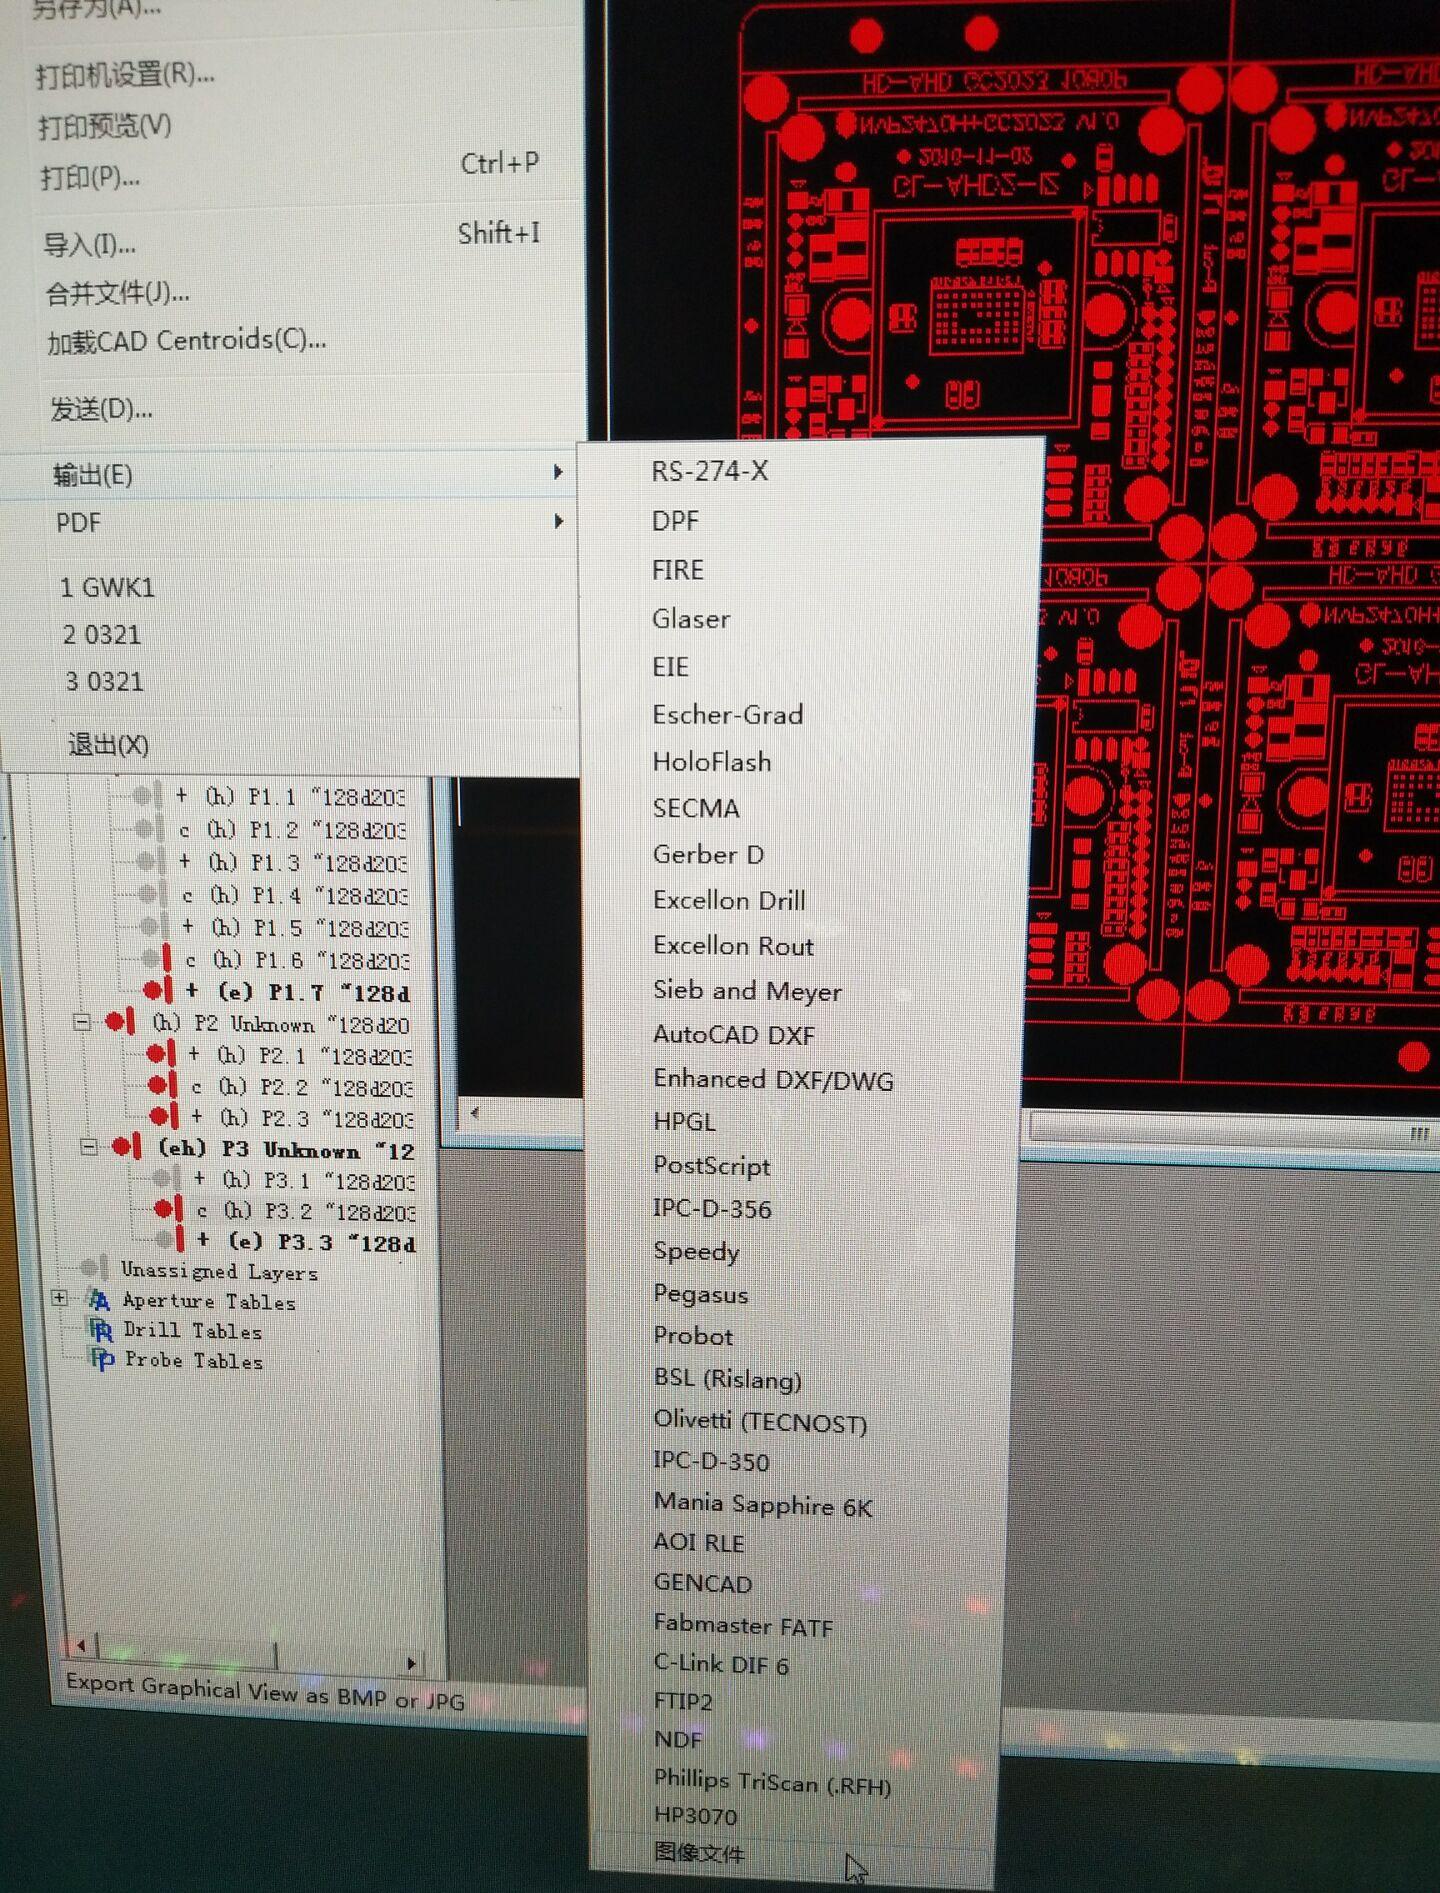Click the 打印预览(V) print preview item
Screen dimensions: 1440x1893
[x=104, y=126]
